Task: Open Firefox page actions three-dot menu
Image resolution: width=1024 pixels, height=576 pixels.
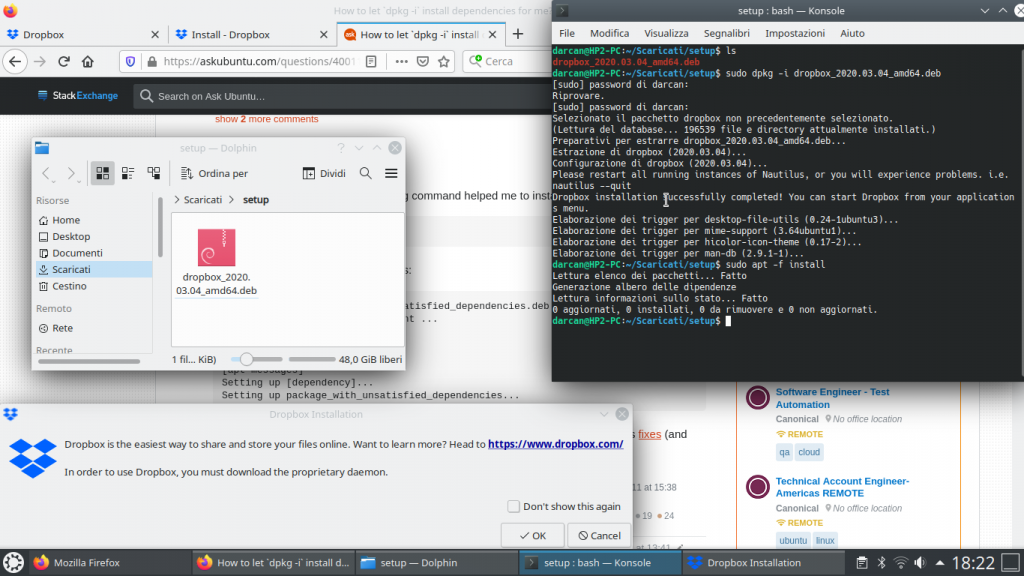Action: [402, 61]
